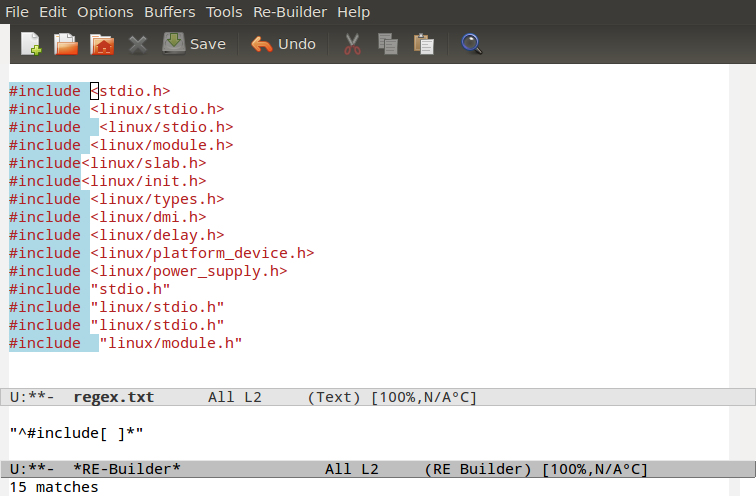This screenshot has height=496, width=756.
Task: Open the Buffers menu list
Action: point(170,12)
